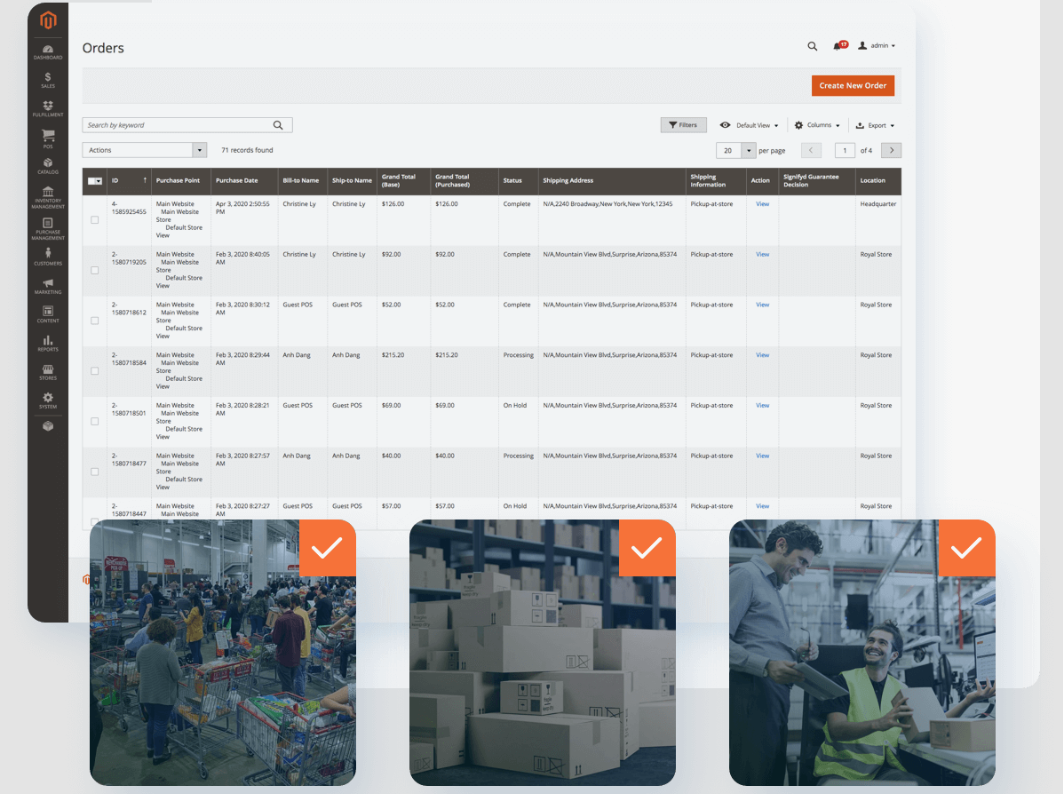View order 4-1585925455
Image resolution: width=1063 pixels, height=794 pixels.
pyautogui.click(x=763, y=204)
